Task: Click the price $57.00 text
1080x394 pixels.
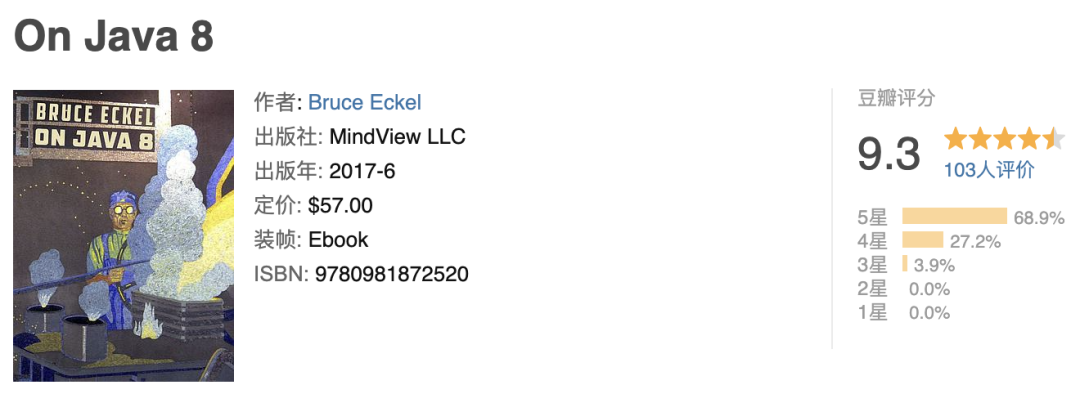Action: [x=340, y=205]
